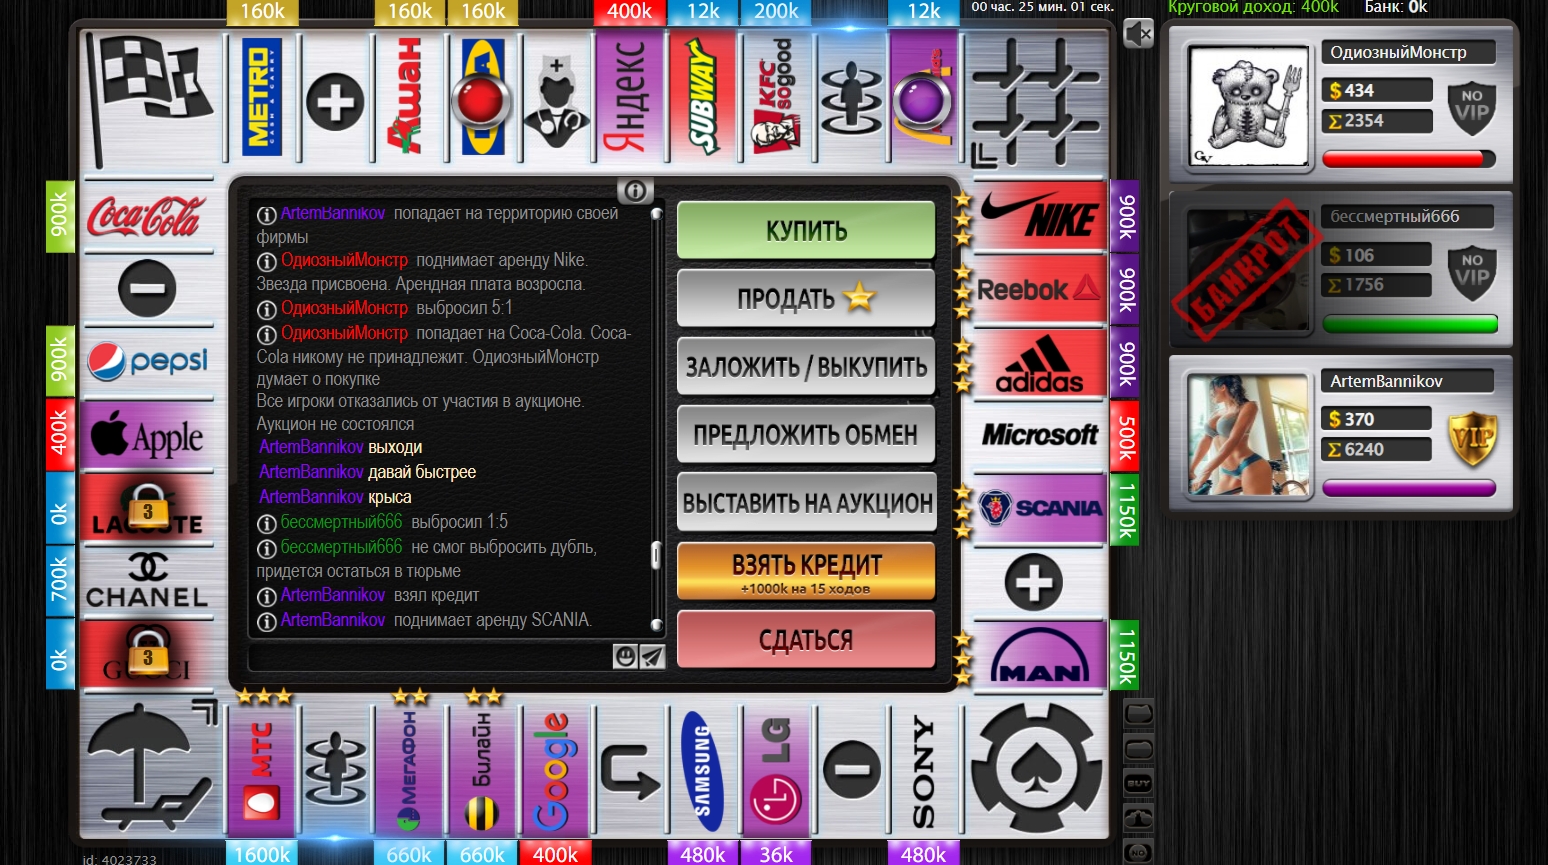Click the U-turn arrow cell
This screenshot has height=865, width=1548.
coord(630,770)
